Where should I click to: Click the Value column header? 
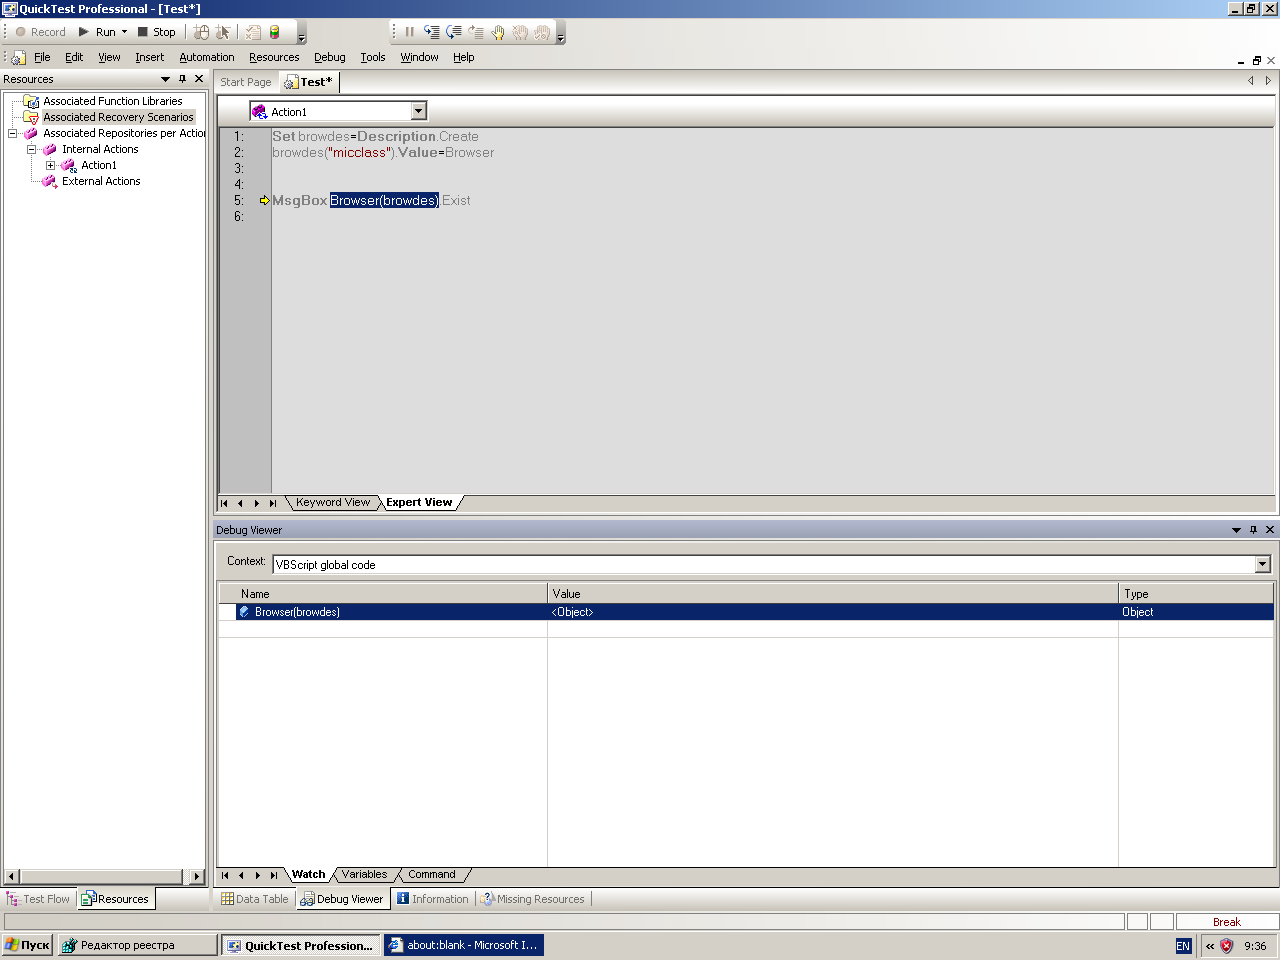point(833,593)
